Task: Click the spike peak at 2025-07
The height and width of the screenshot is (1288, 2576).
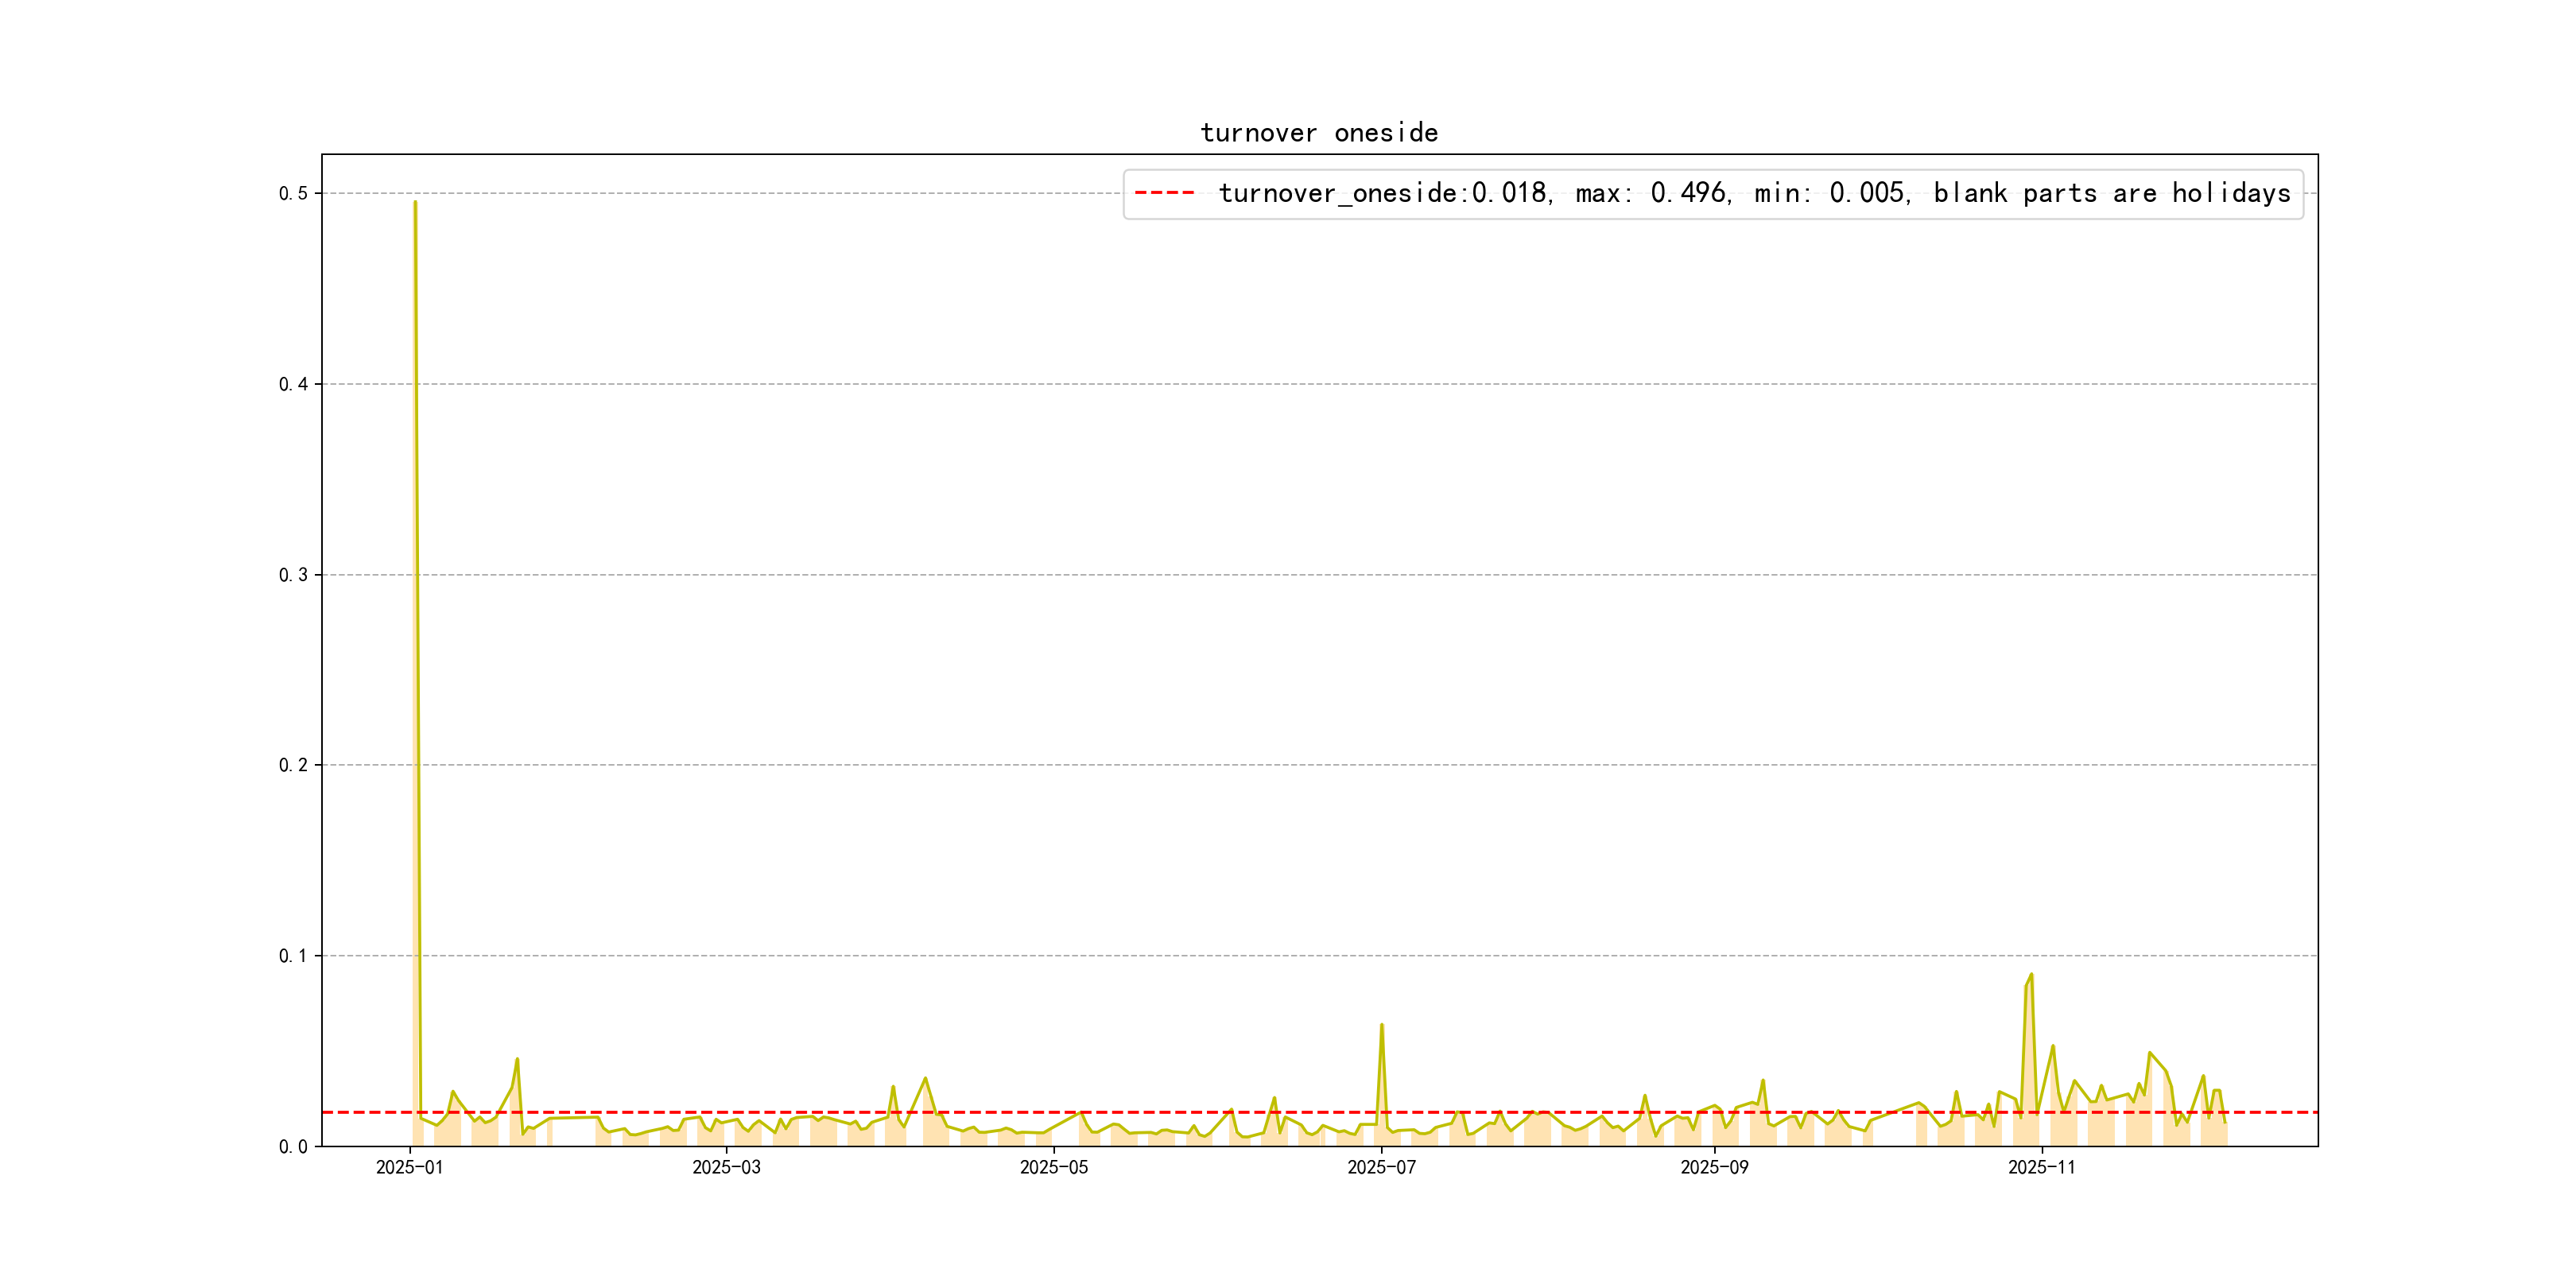Action: 1382,1025
